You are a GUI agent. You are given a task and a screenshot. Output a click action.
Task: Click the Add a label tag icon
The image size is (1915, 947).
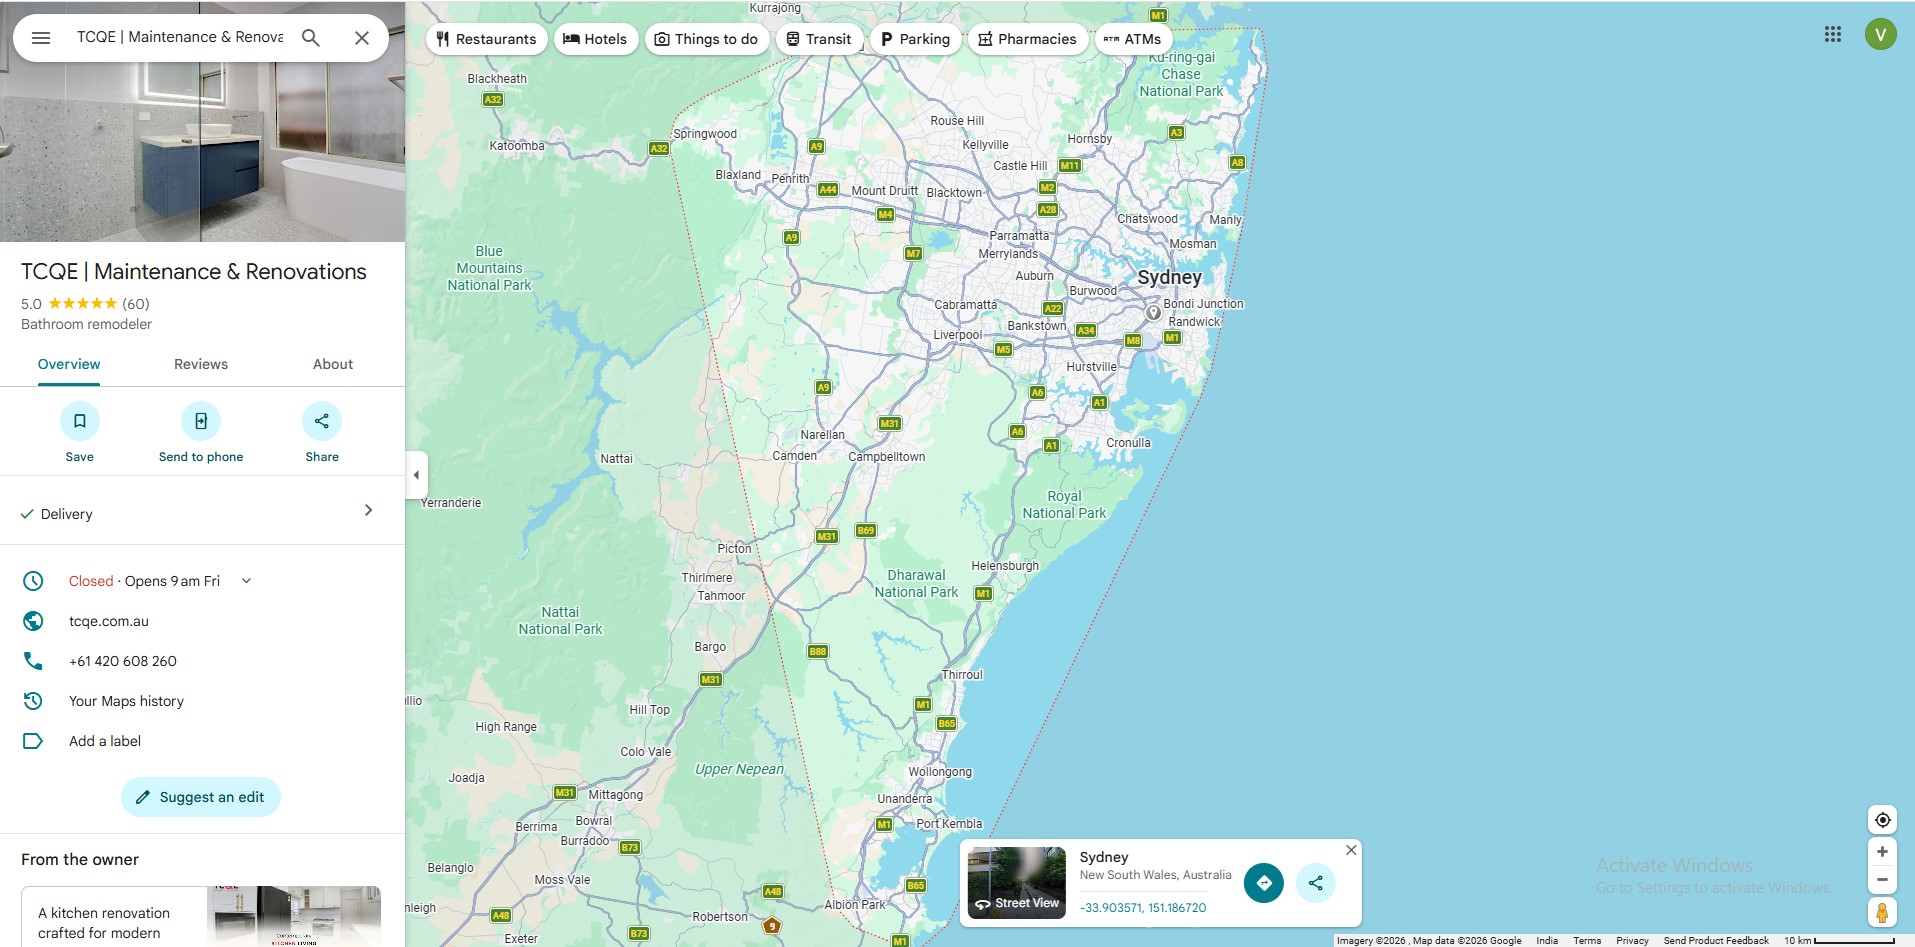pyautogui.click(x=33, y=741)
